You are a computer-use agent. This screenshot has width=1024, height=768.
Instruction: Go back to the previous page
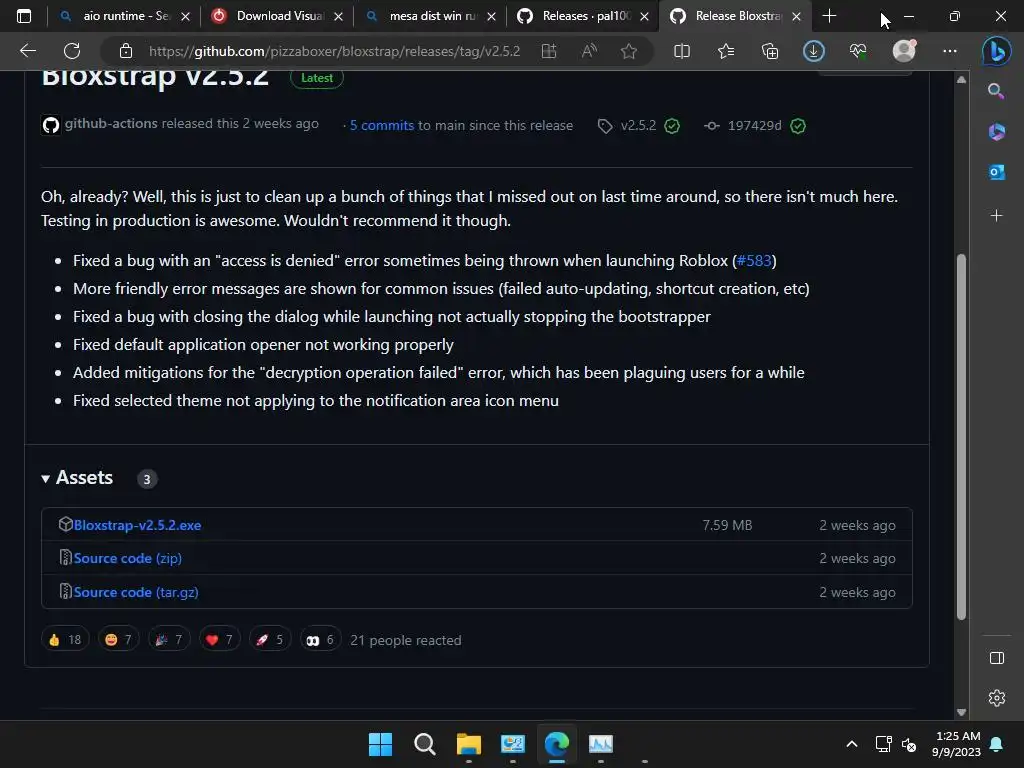point(27,51)
